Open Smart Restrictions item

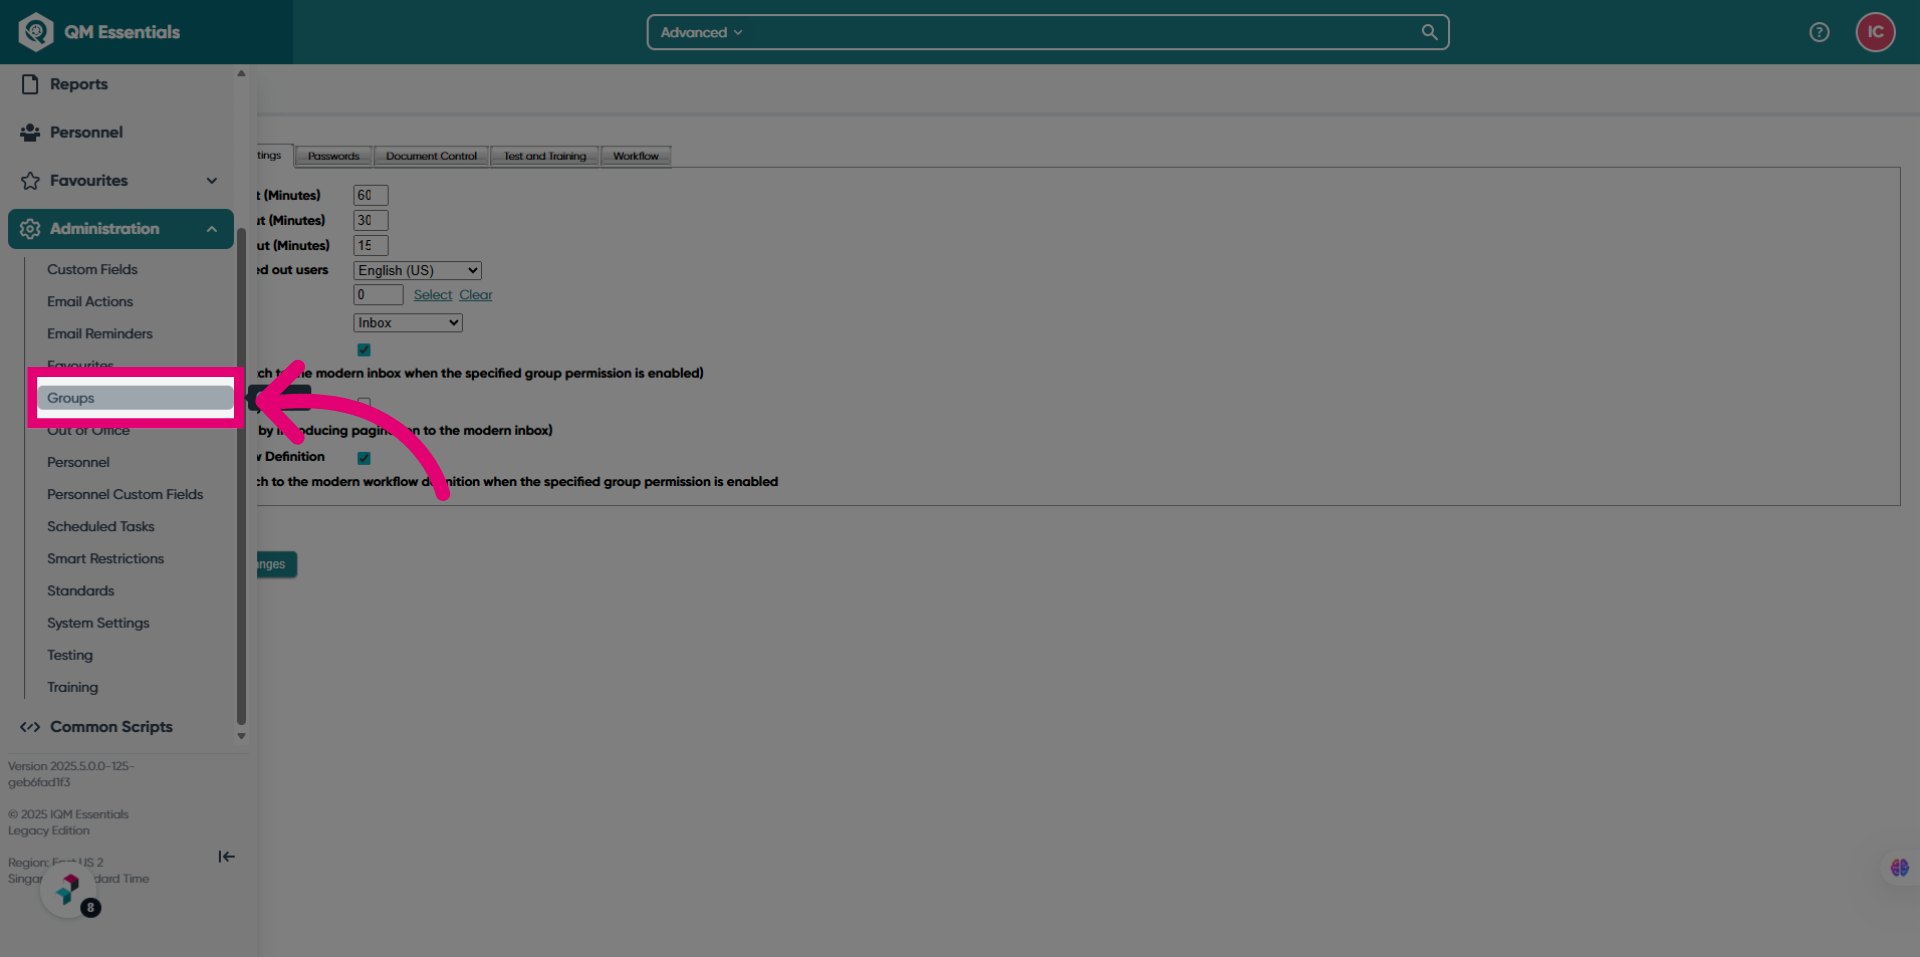(x=105, y=558)
